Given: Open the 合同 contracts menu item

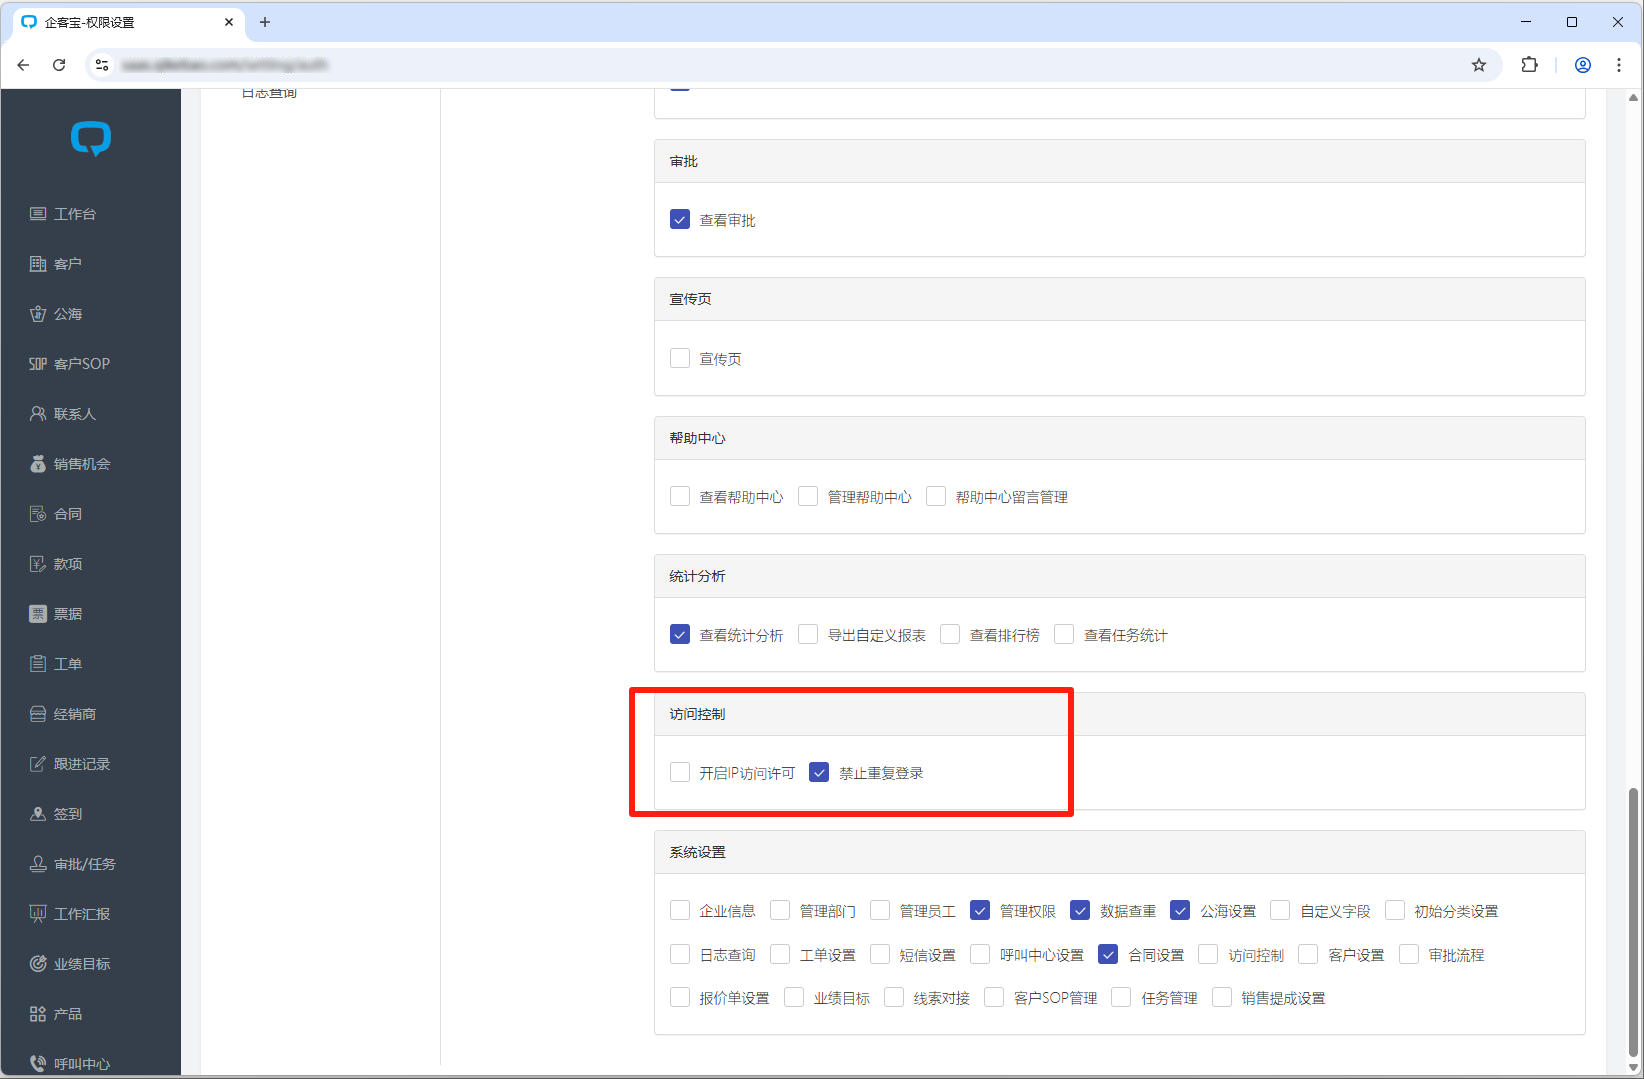Looking at the screenshot, I should [67, 514].
